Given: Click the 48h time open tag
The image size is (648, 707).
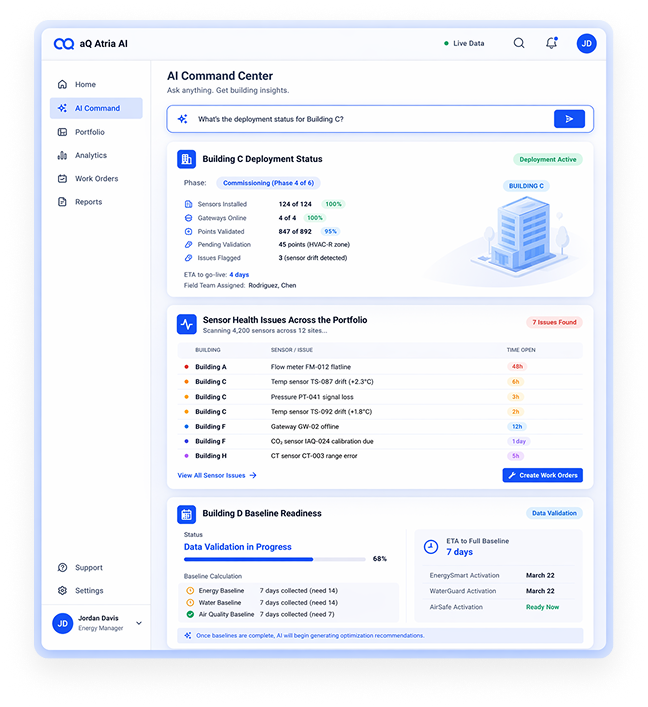Looking at the screenshot, I should tap(517, 367).
